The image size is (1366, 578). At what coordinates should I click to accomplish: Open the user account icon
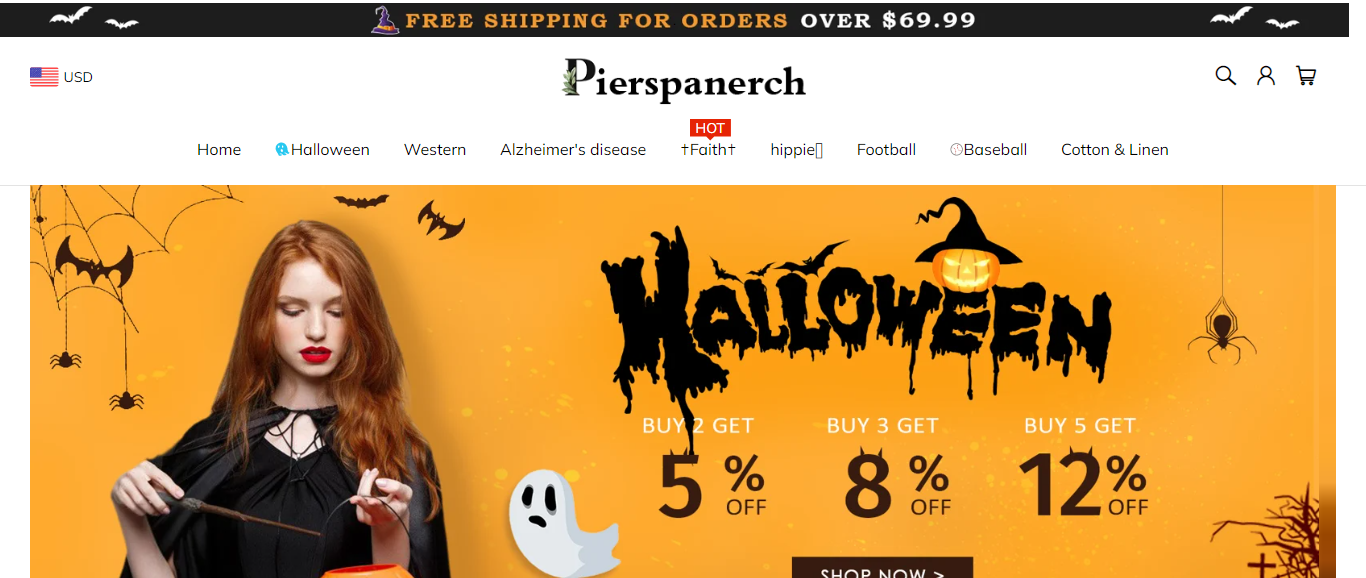click(1266, 76)
